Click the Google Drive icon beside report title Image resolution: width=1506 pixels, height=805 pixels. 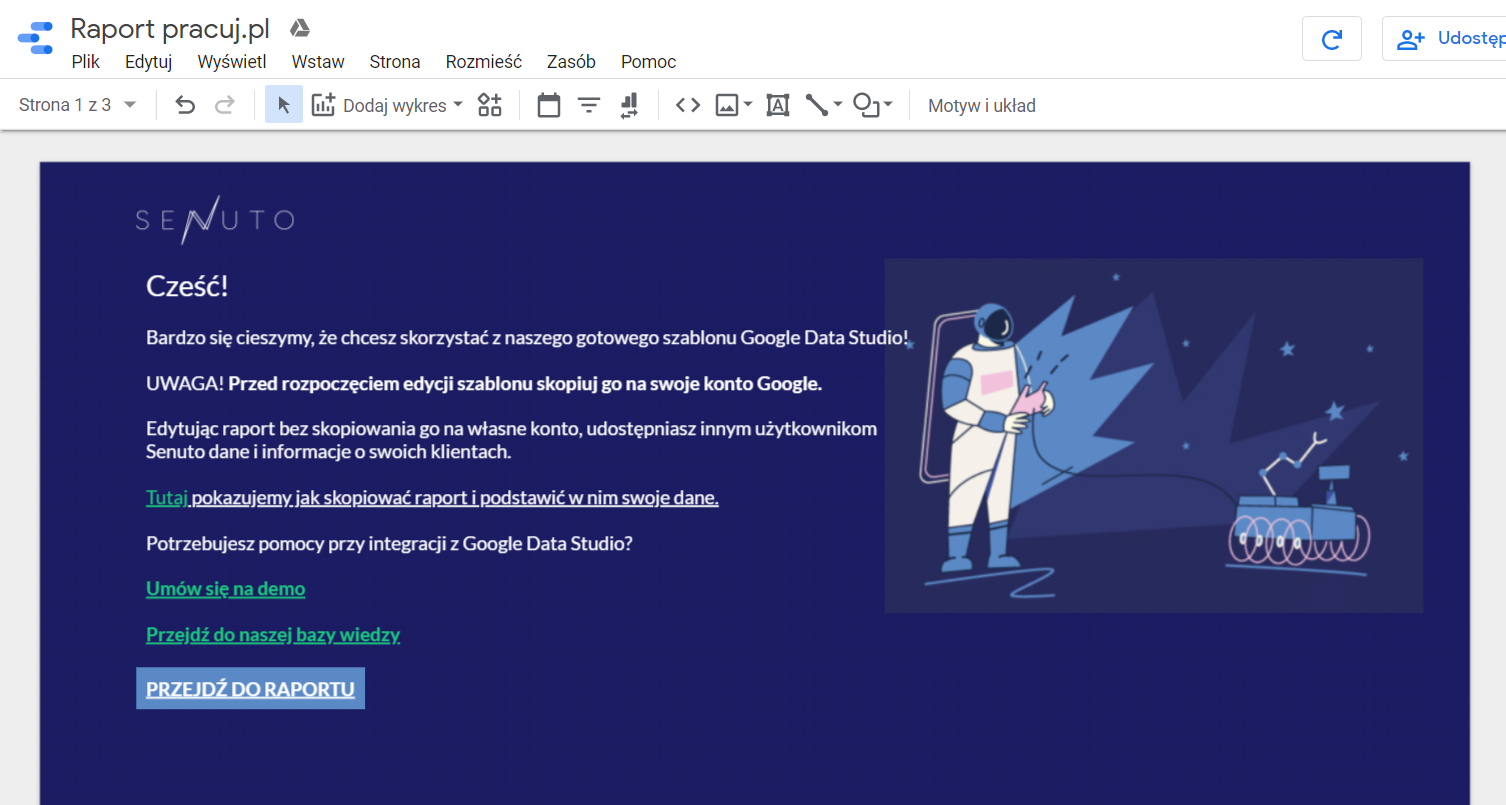(299, 28)
